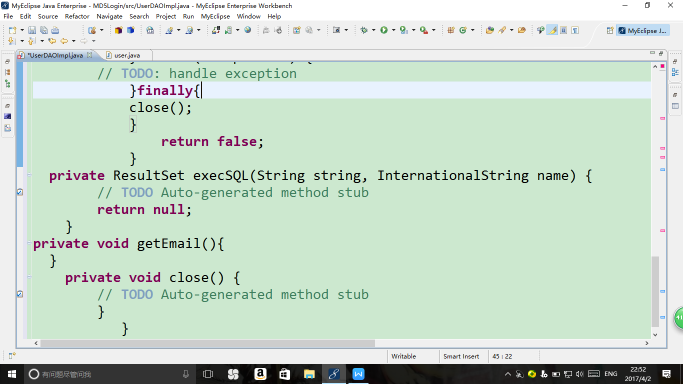Image resolution: width=683 pixels, height=384 pixels.
Task: Save the current file
Action: coord(32,30)
